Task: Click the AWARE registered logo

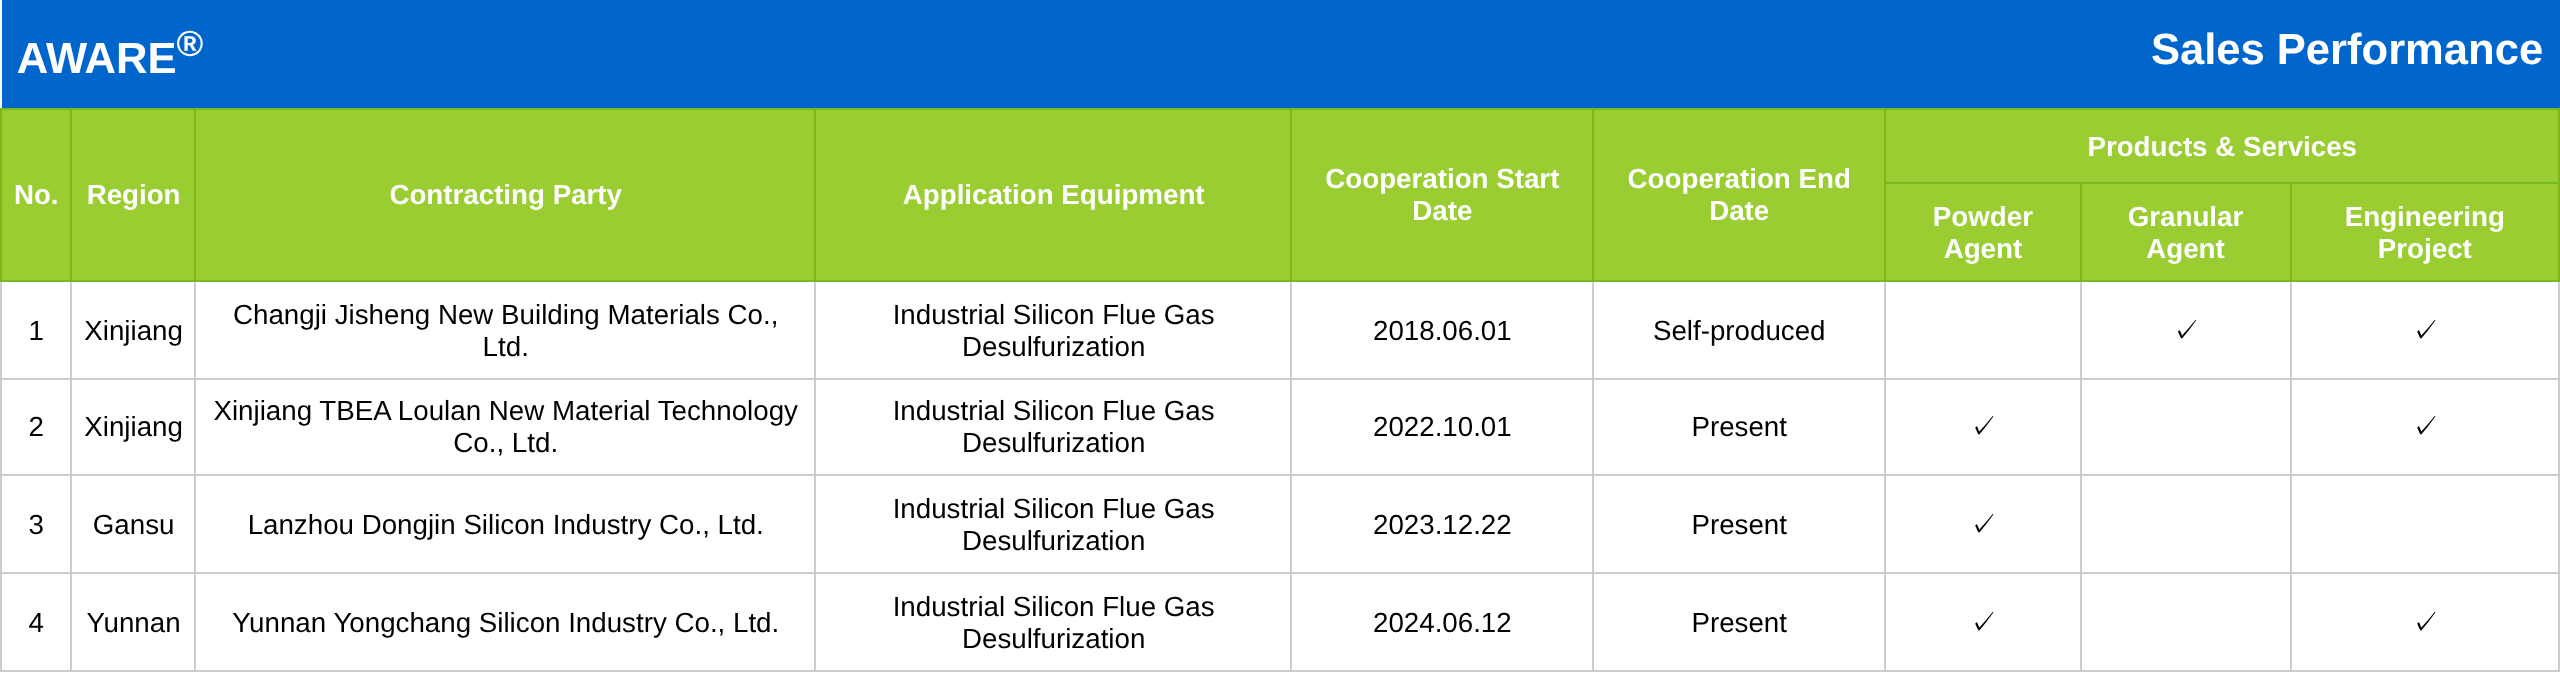Action: 110,54
